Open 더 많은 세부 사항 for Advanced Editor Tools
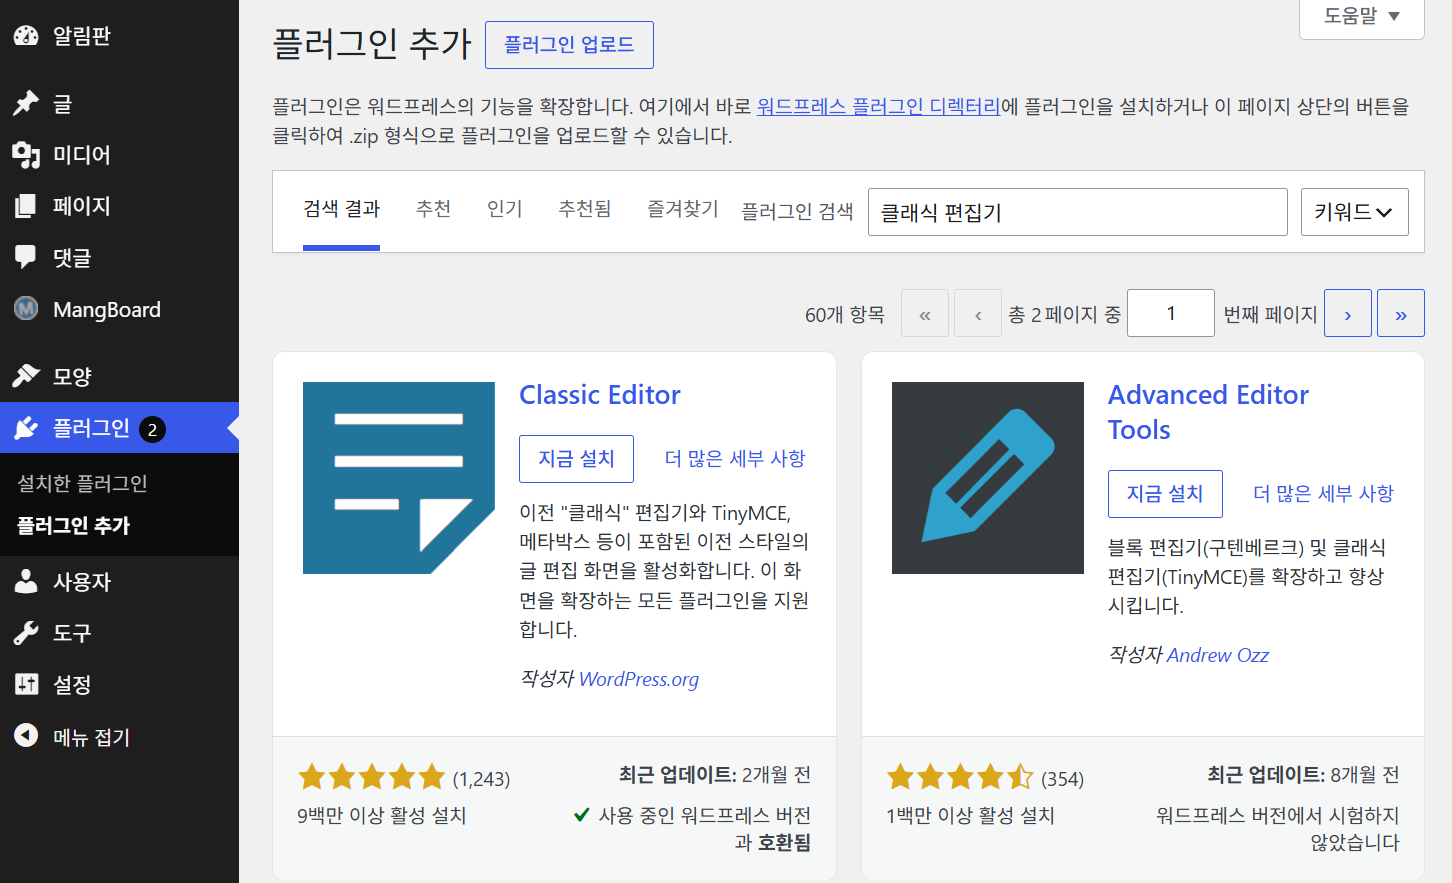1452x883 pixels. (x=1323, y=494)
